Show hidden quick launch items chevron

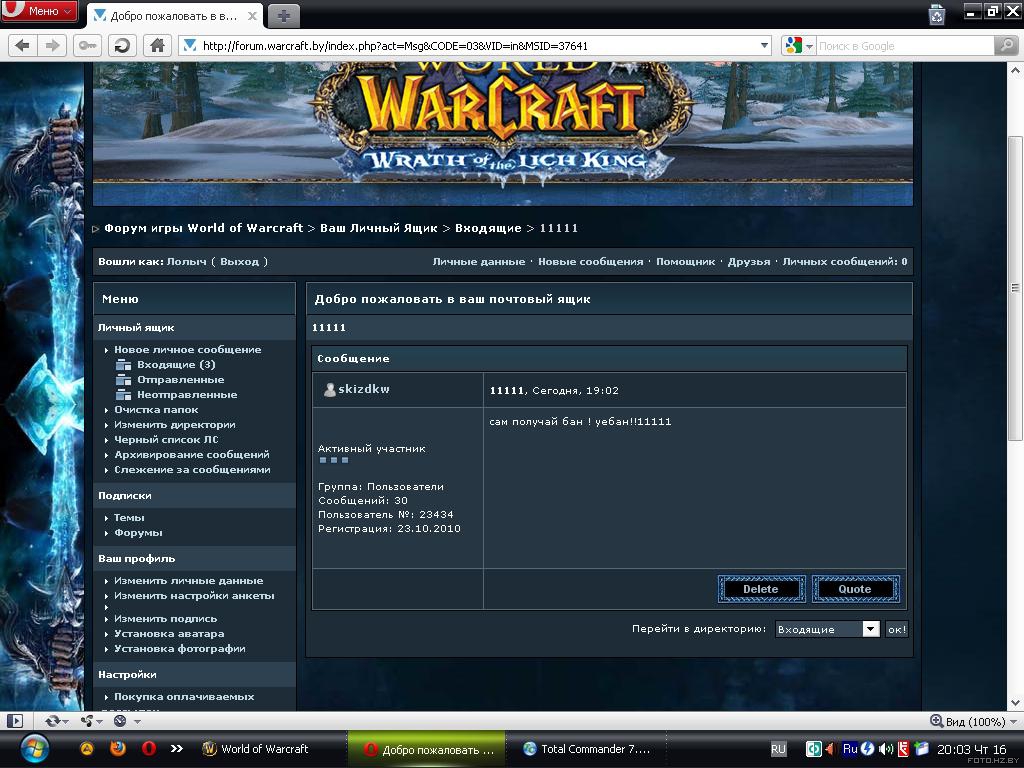176,748
